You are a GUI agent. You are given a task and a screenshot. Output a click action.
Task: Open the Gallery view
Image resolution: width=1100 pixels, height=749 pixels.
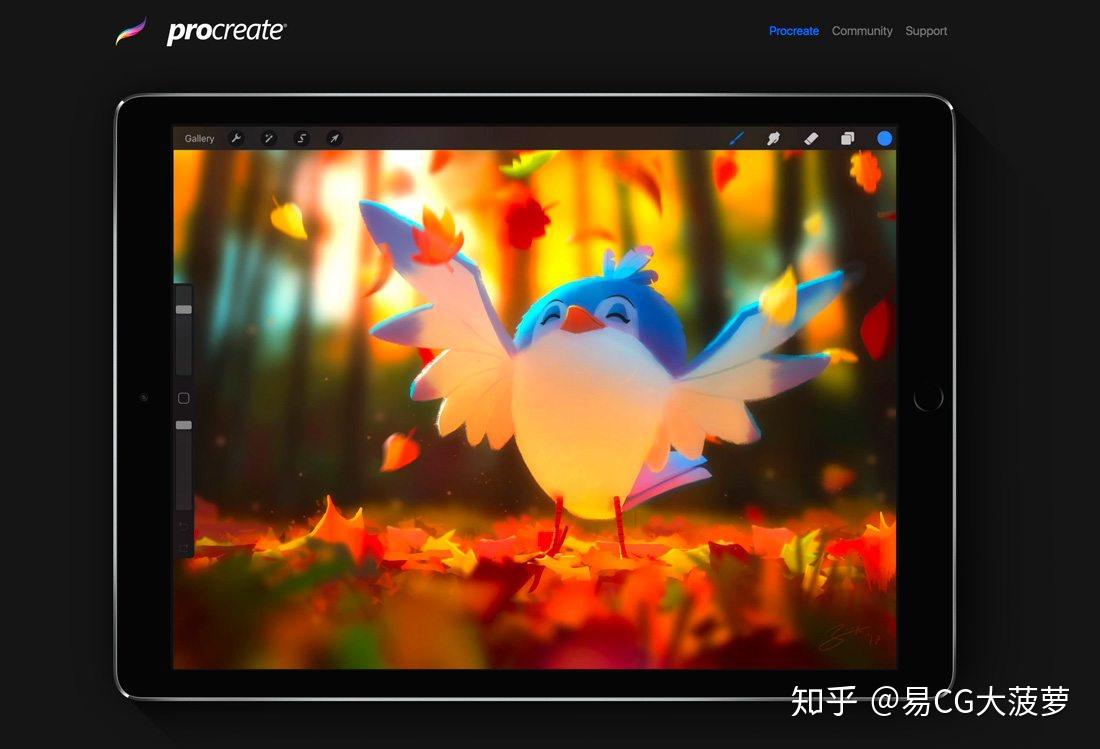tap(198, 138)
